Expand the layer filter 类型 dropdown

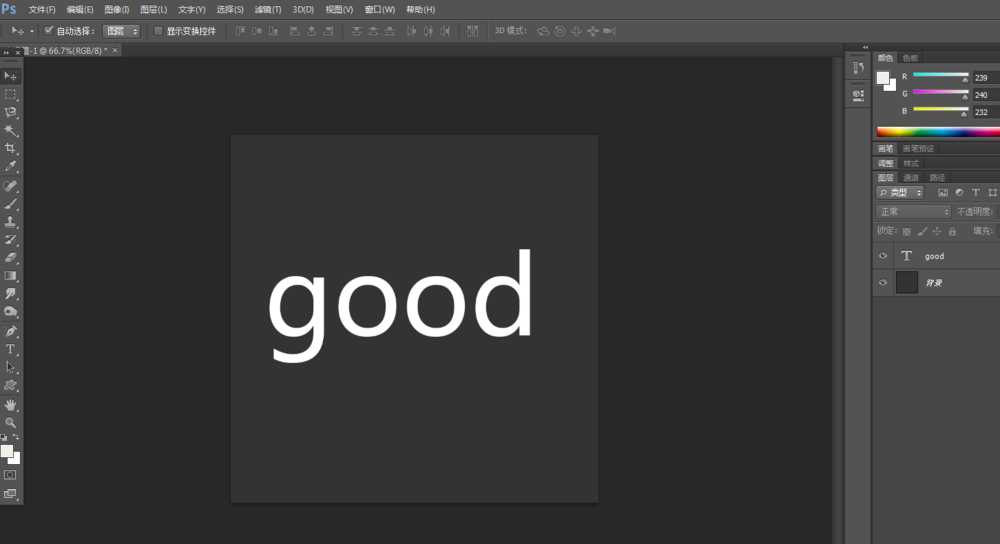click(x=900, y=192)
